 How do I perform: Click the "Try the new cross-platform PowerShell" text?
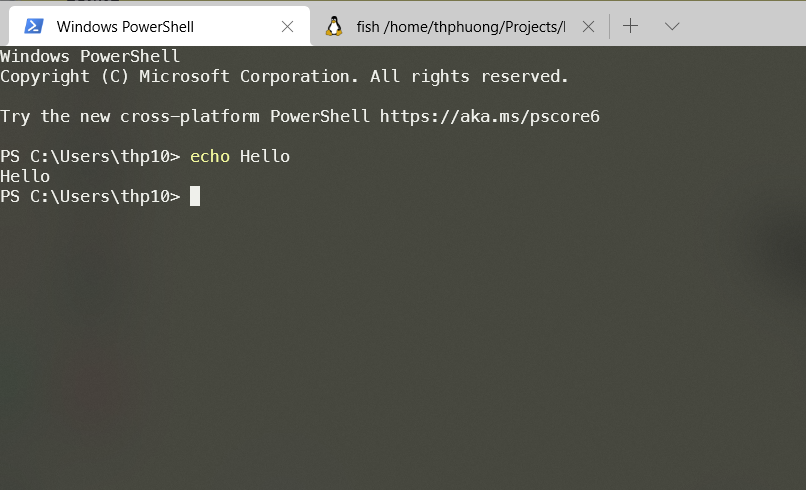[x=185, y=116]
